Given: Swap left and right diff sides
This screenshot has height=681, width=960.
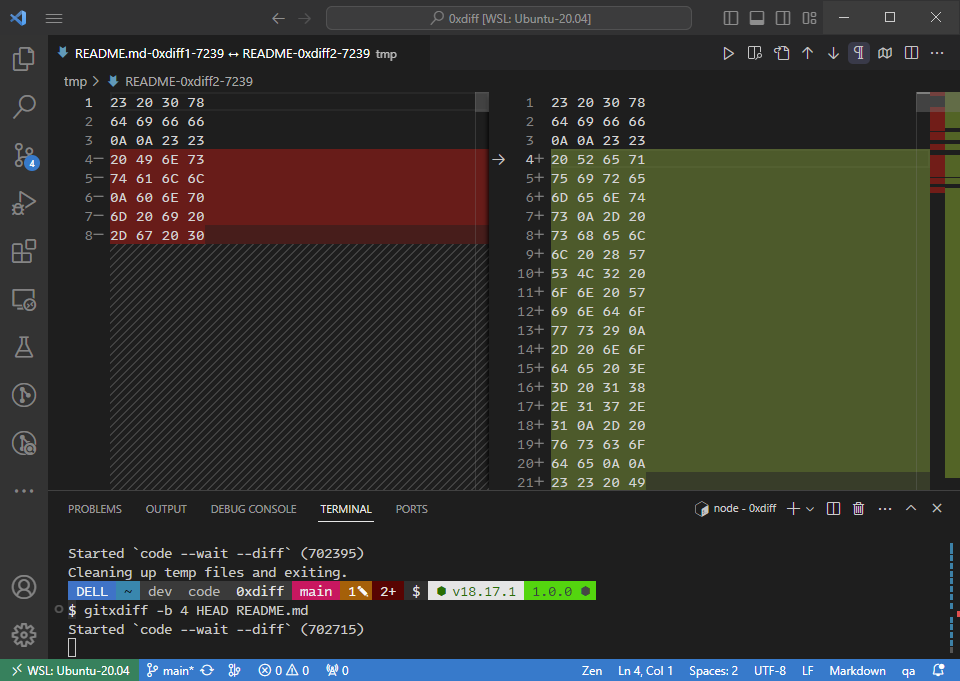Looking at the screenshot, I should [x=781, y=53].
